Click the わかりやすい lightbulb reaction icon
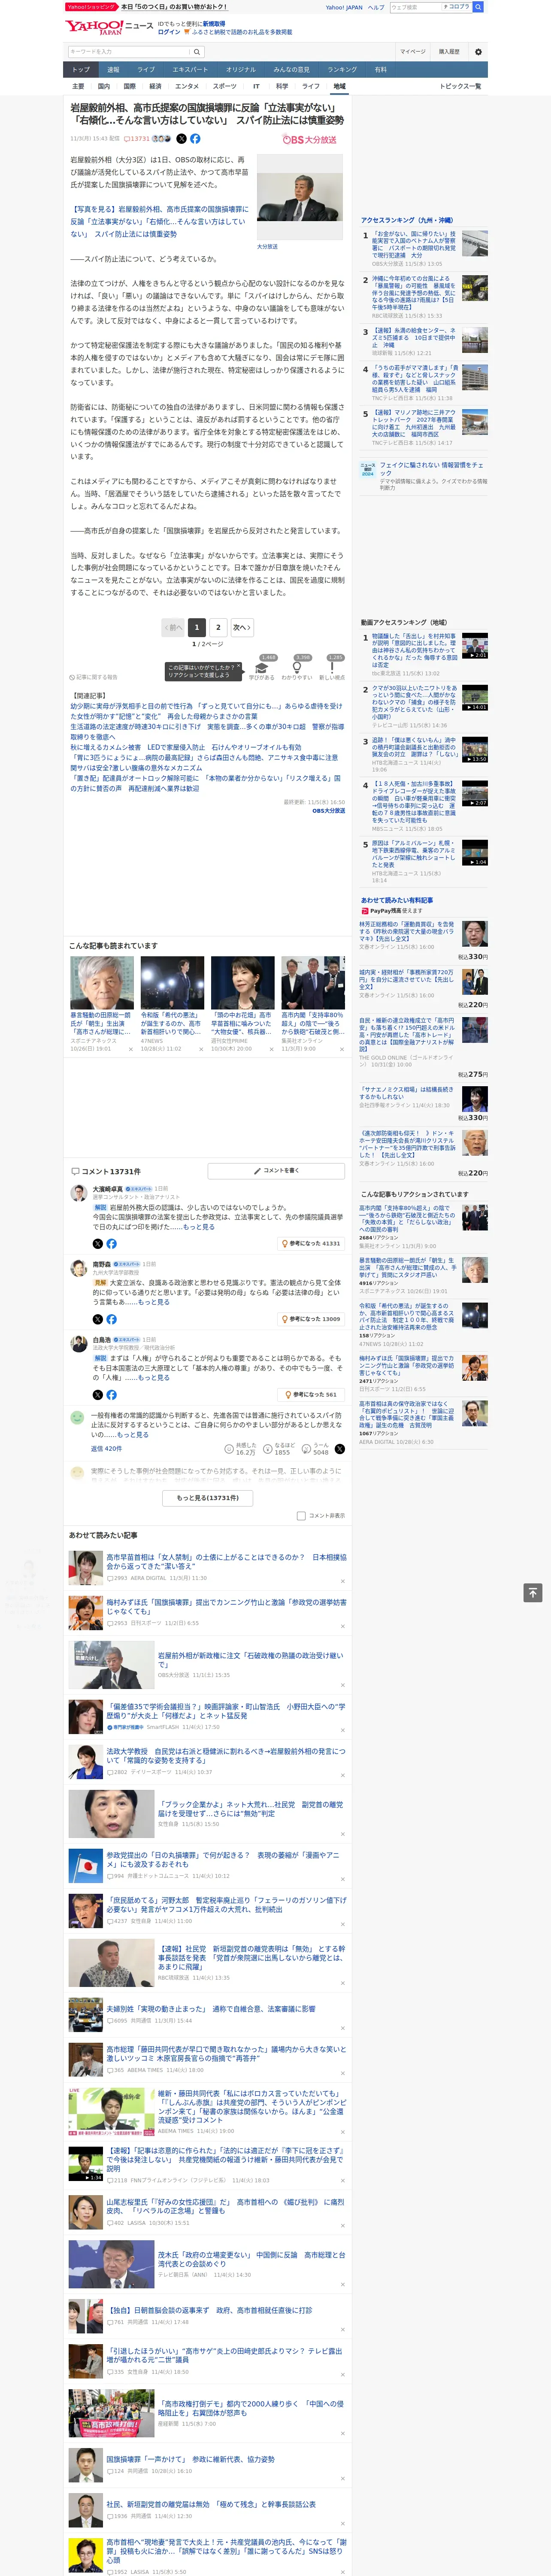 [296, 668]
